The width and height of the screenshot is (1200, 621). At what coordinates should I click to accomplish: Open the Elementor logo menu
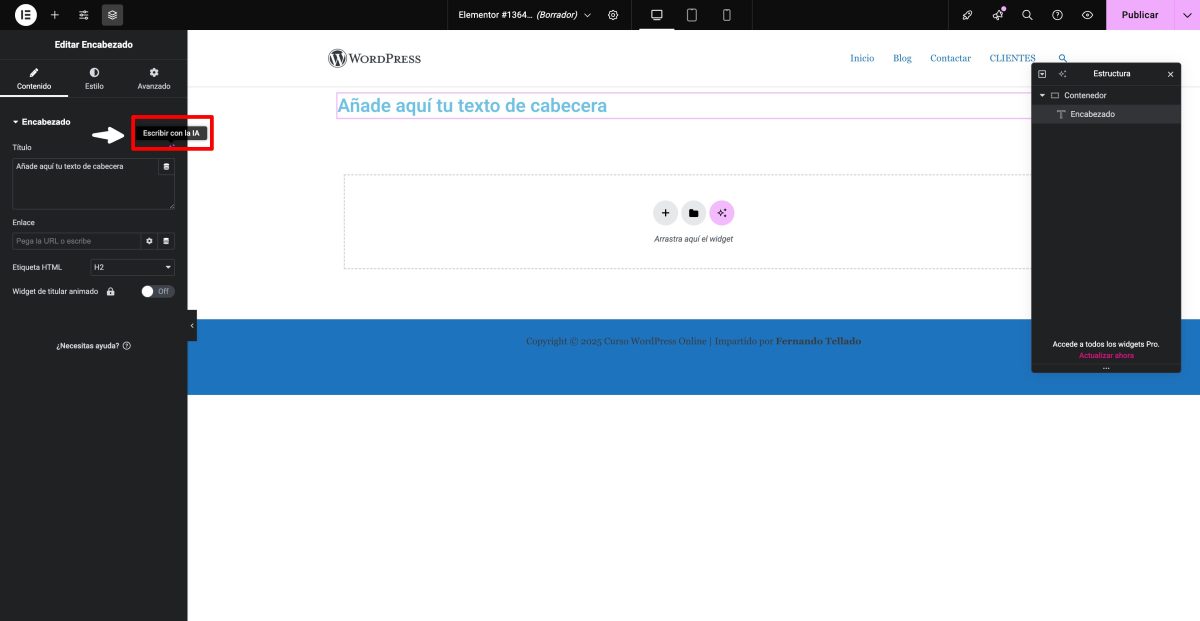[x=25, y=15]
